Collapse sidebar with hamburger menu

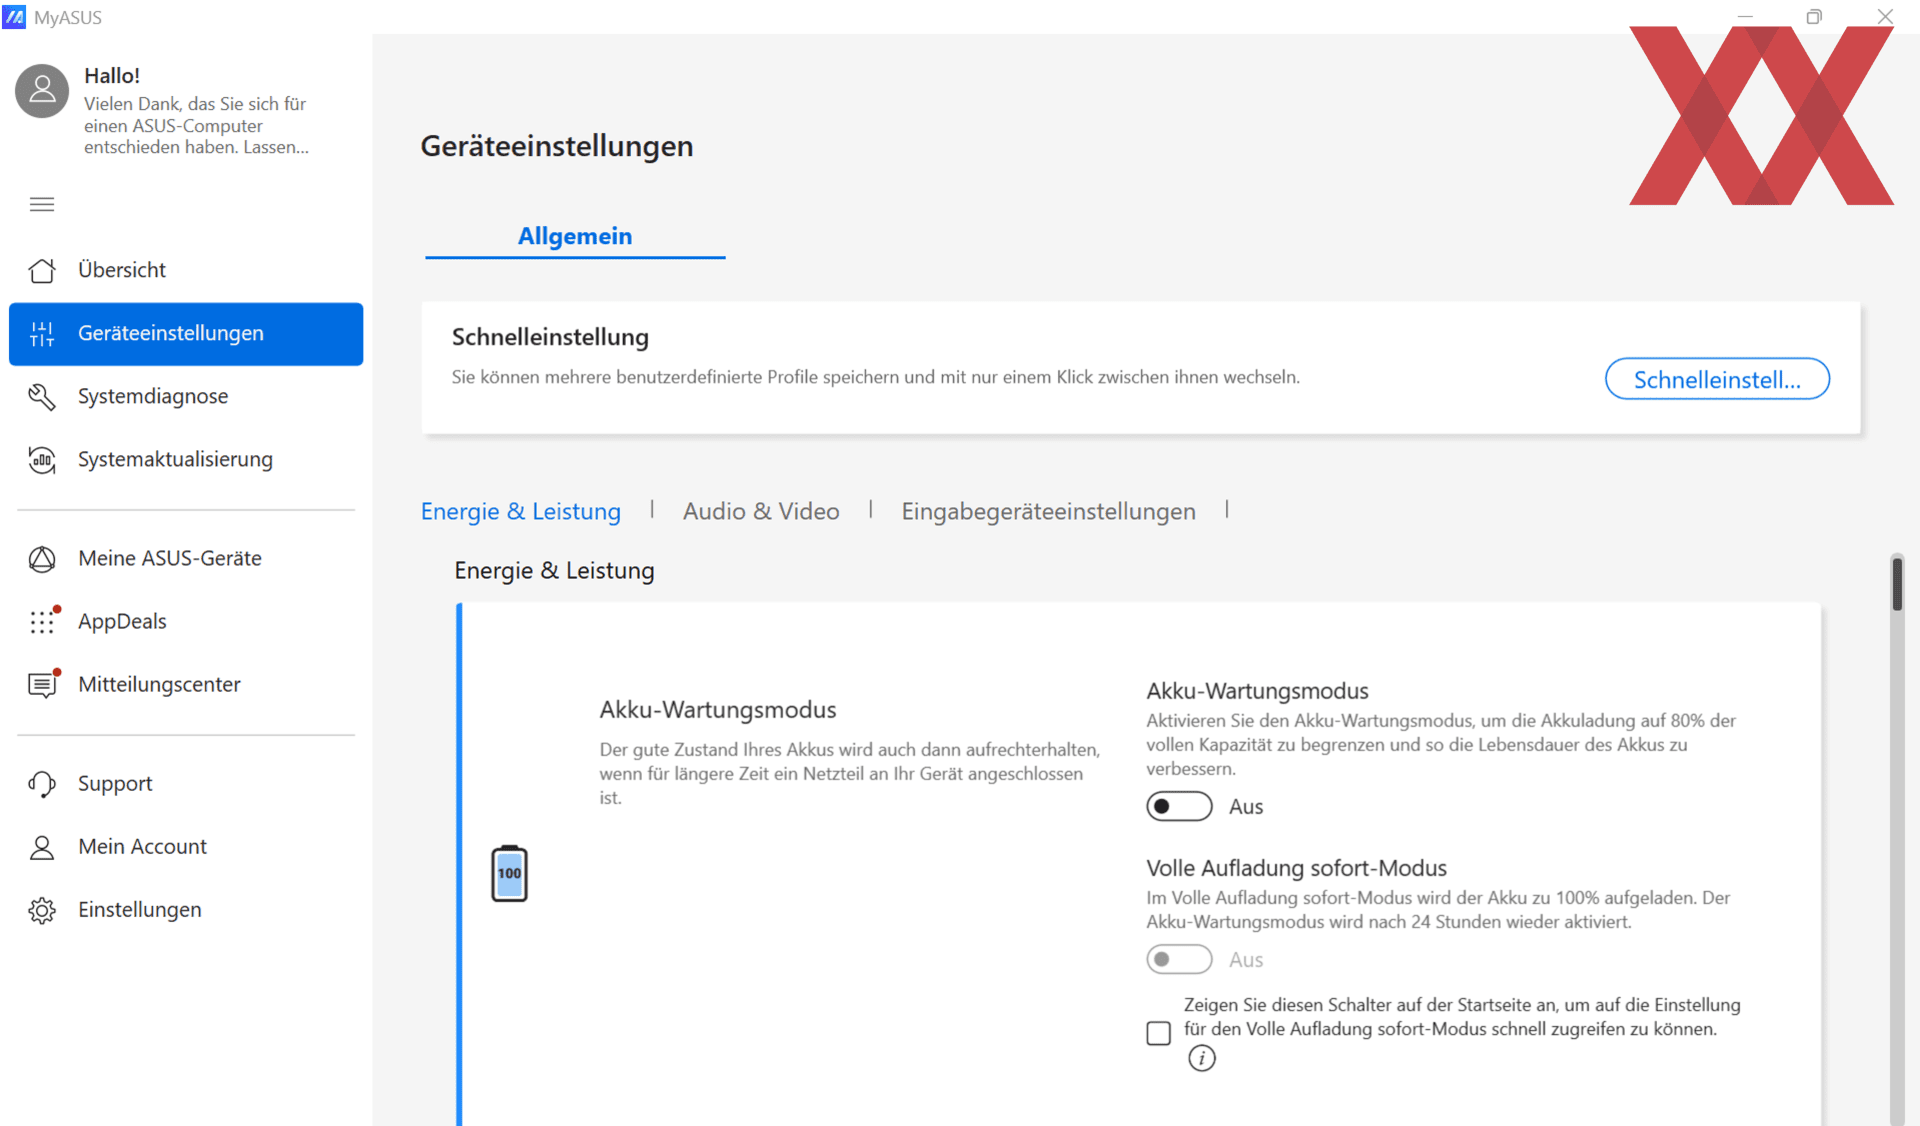(x=42, y=204)
